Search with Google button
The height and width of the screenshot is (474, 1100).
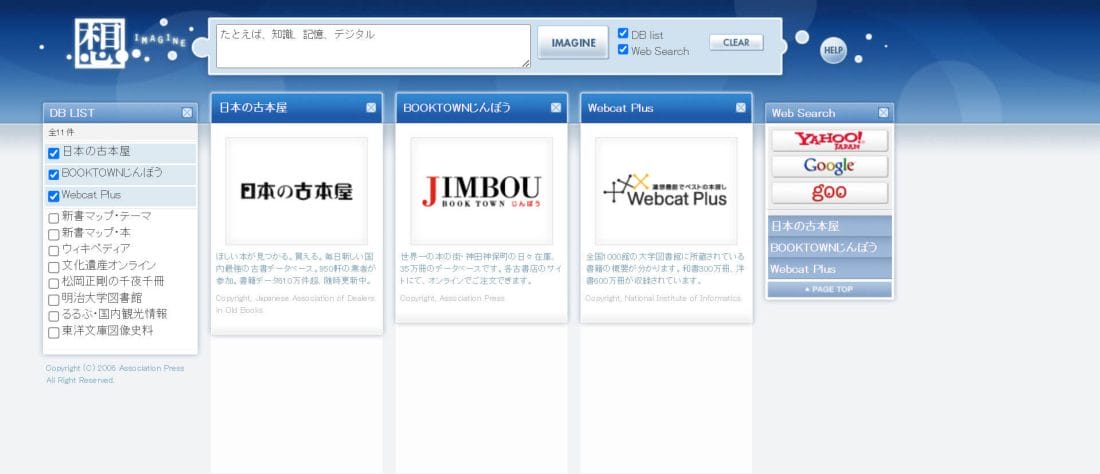829,166
